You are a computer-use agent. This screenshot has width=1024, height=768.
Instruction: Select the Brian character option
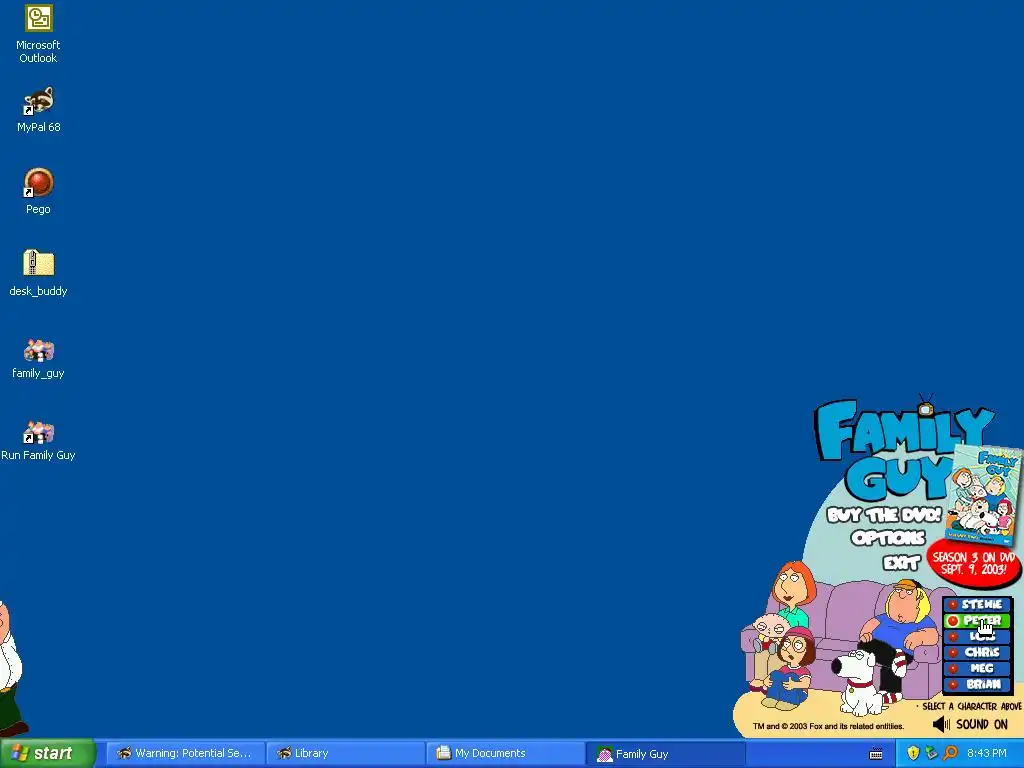tap(977, 684)
